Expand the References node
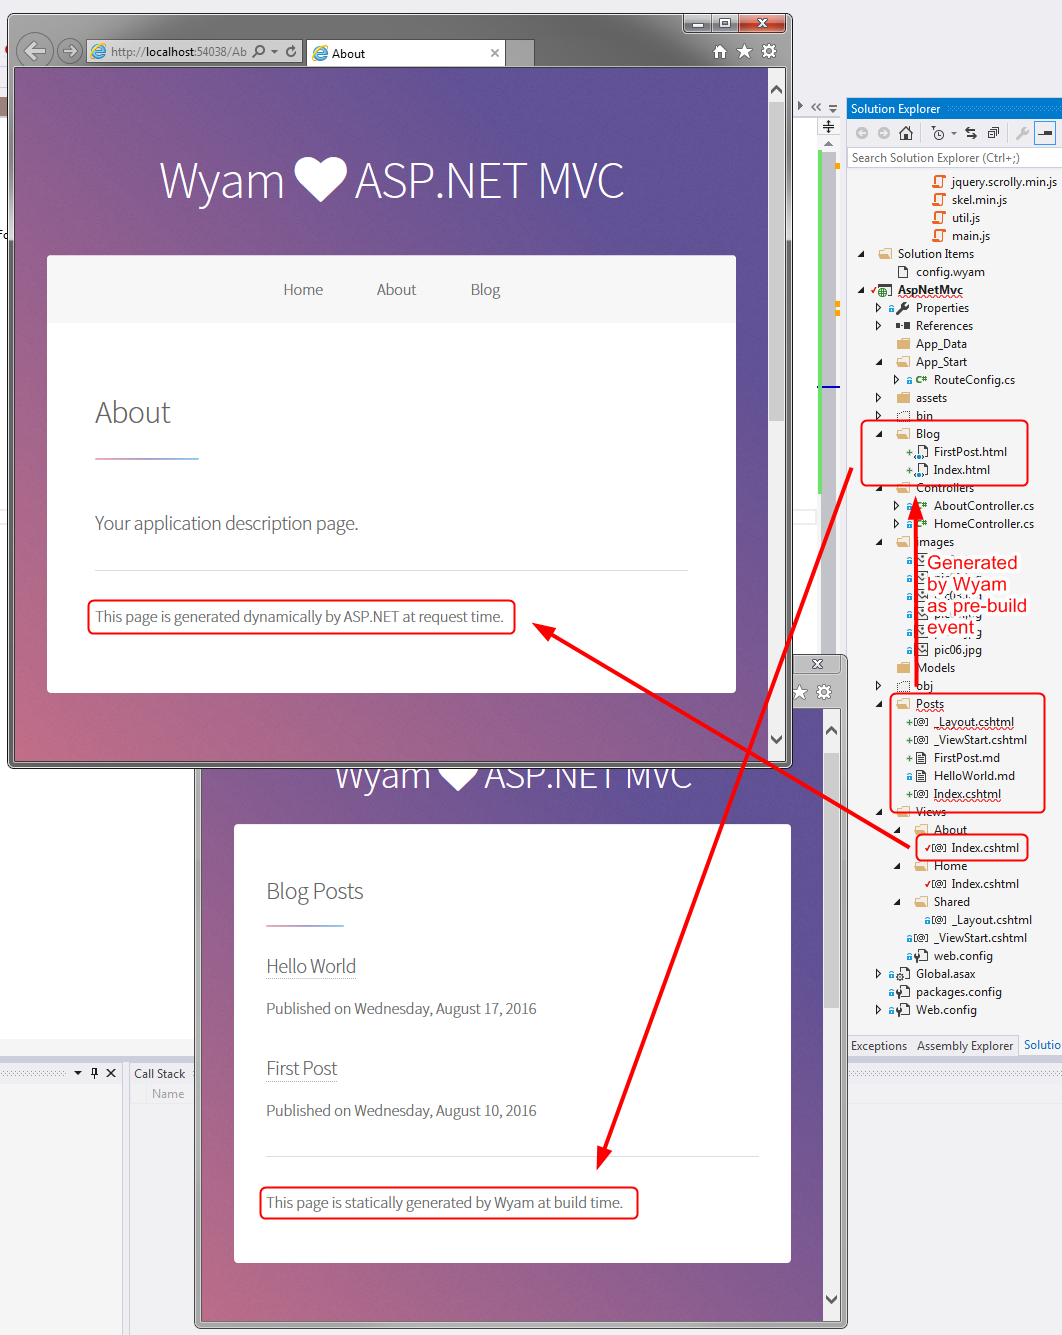1062x1335 pixels. point(879,326)
